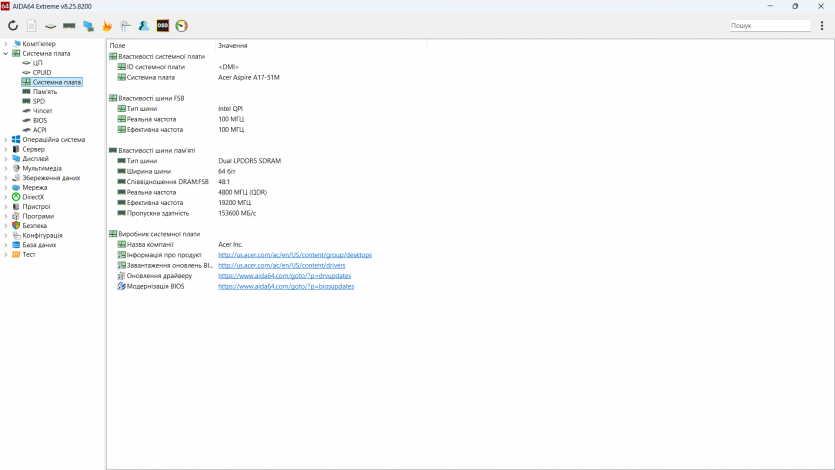Open the monitor diagnostics toolbar icon
Viewport: 835px width, 470px height.
point(88,26)
